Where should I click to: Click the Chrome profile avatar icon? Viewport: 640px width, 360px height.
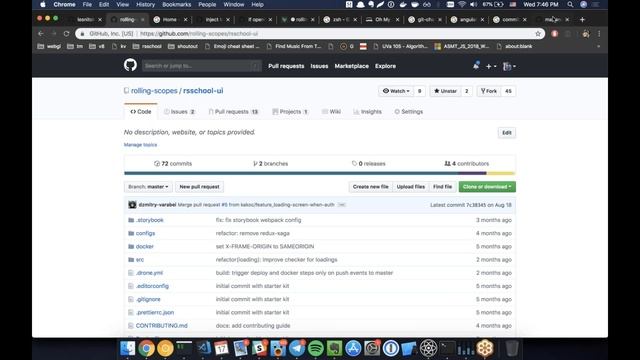pos(586,33)
